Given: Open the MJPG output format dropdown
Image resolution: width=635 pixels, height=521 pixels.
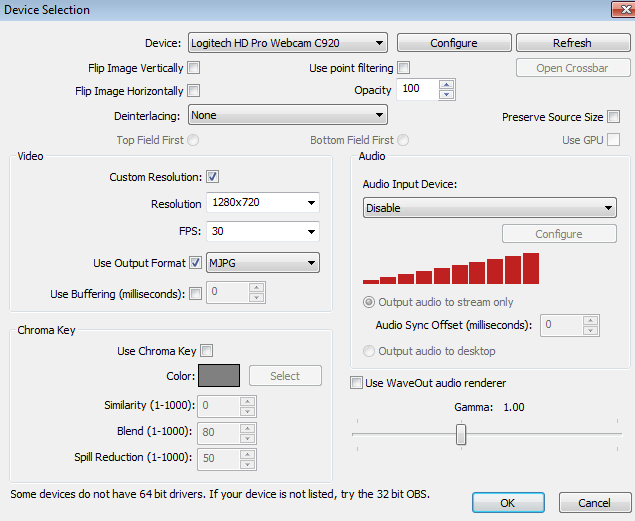Looking at the screenshot, I should pyautogui.click(x=263, y=263).
